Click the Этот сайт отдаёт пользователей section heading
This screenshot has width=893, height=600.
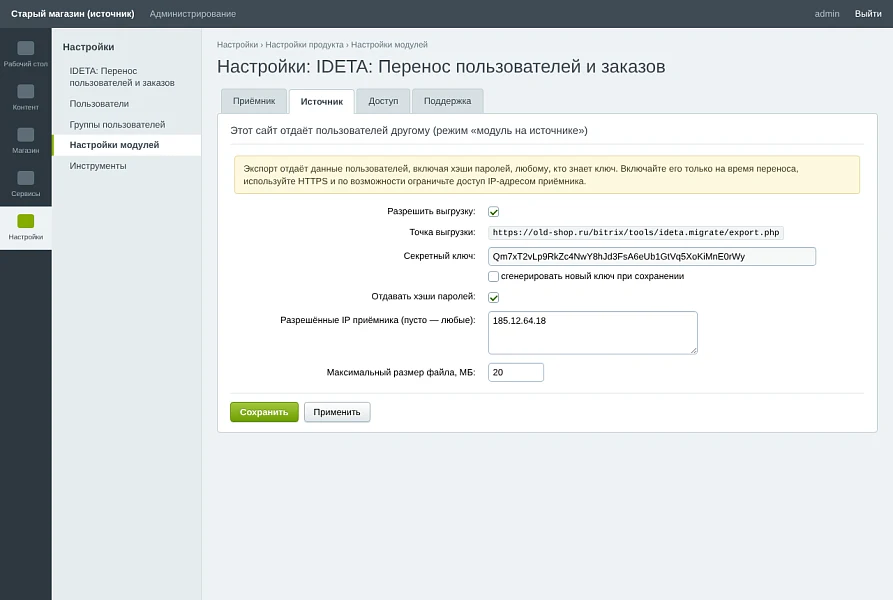point(409,130)
